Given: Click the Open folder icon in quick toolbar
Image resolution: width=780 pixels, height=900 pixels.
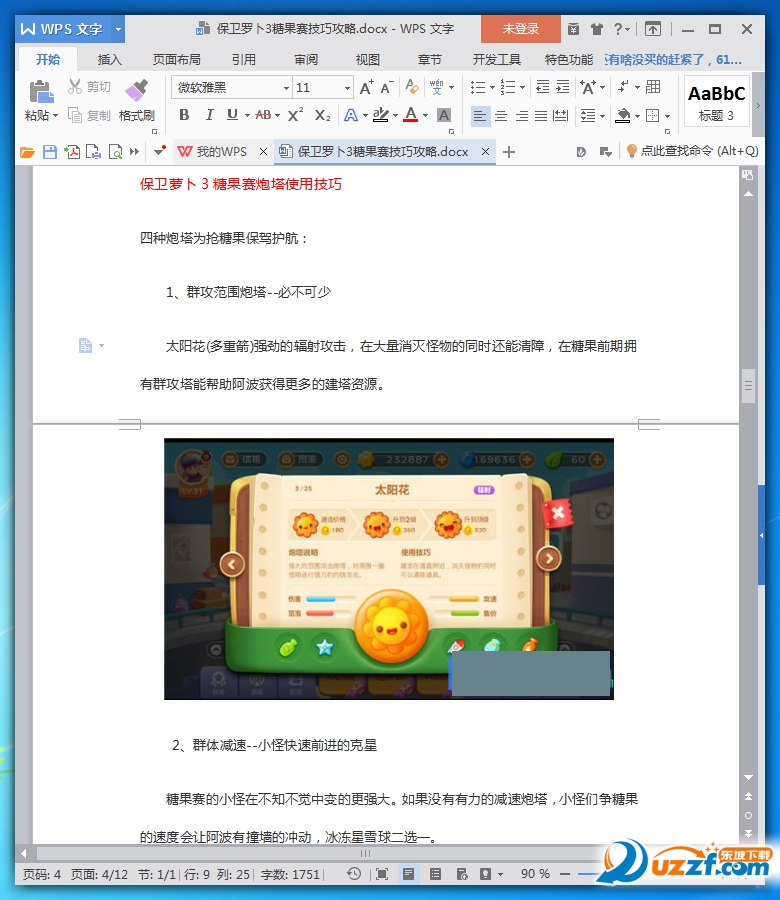Looking at the screenshot, I should [x=27, y=152].
